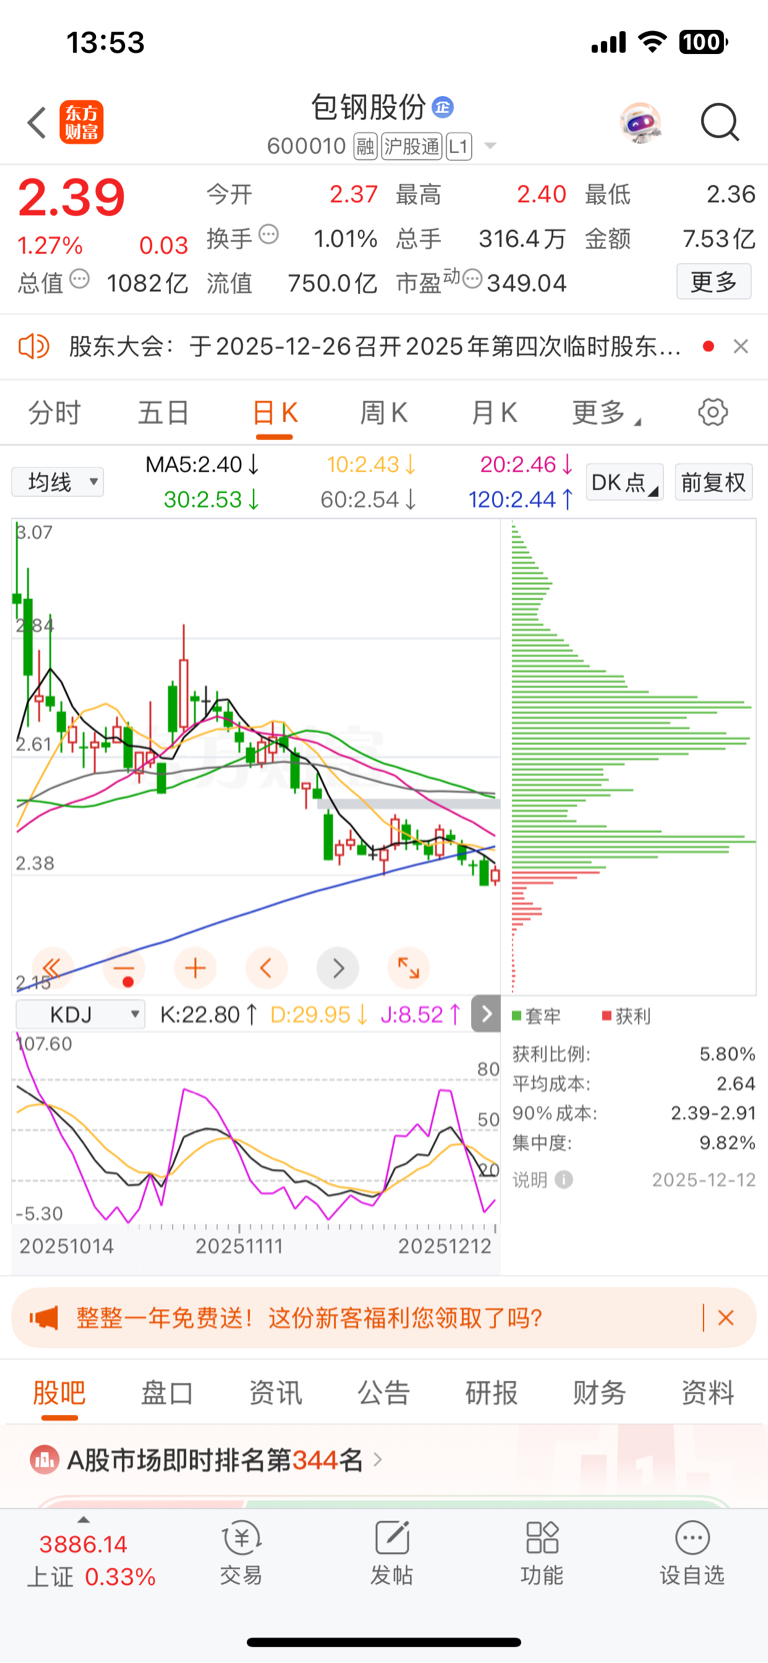Switch to 研报 tab
Screen dimensions: 768x1663
coord(491,1392)
